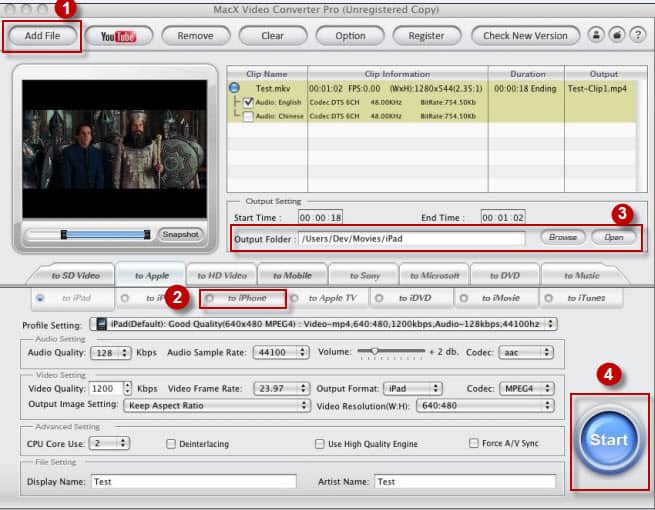The image size is (655, 510).
Task: Enable Deinterlacing
Action: (x=171, y=444)
